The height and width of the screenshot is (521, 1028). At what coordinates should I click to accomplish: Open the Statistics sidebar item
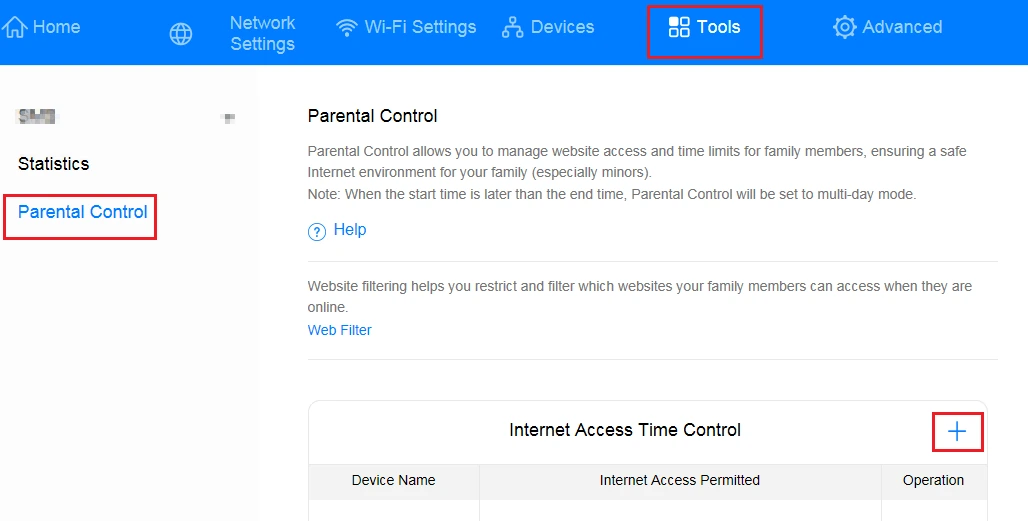(x=54, y=164)
